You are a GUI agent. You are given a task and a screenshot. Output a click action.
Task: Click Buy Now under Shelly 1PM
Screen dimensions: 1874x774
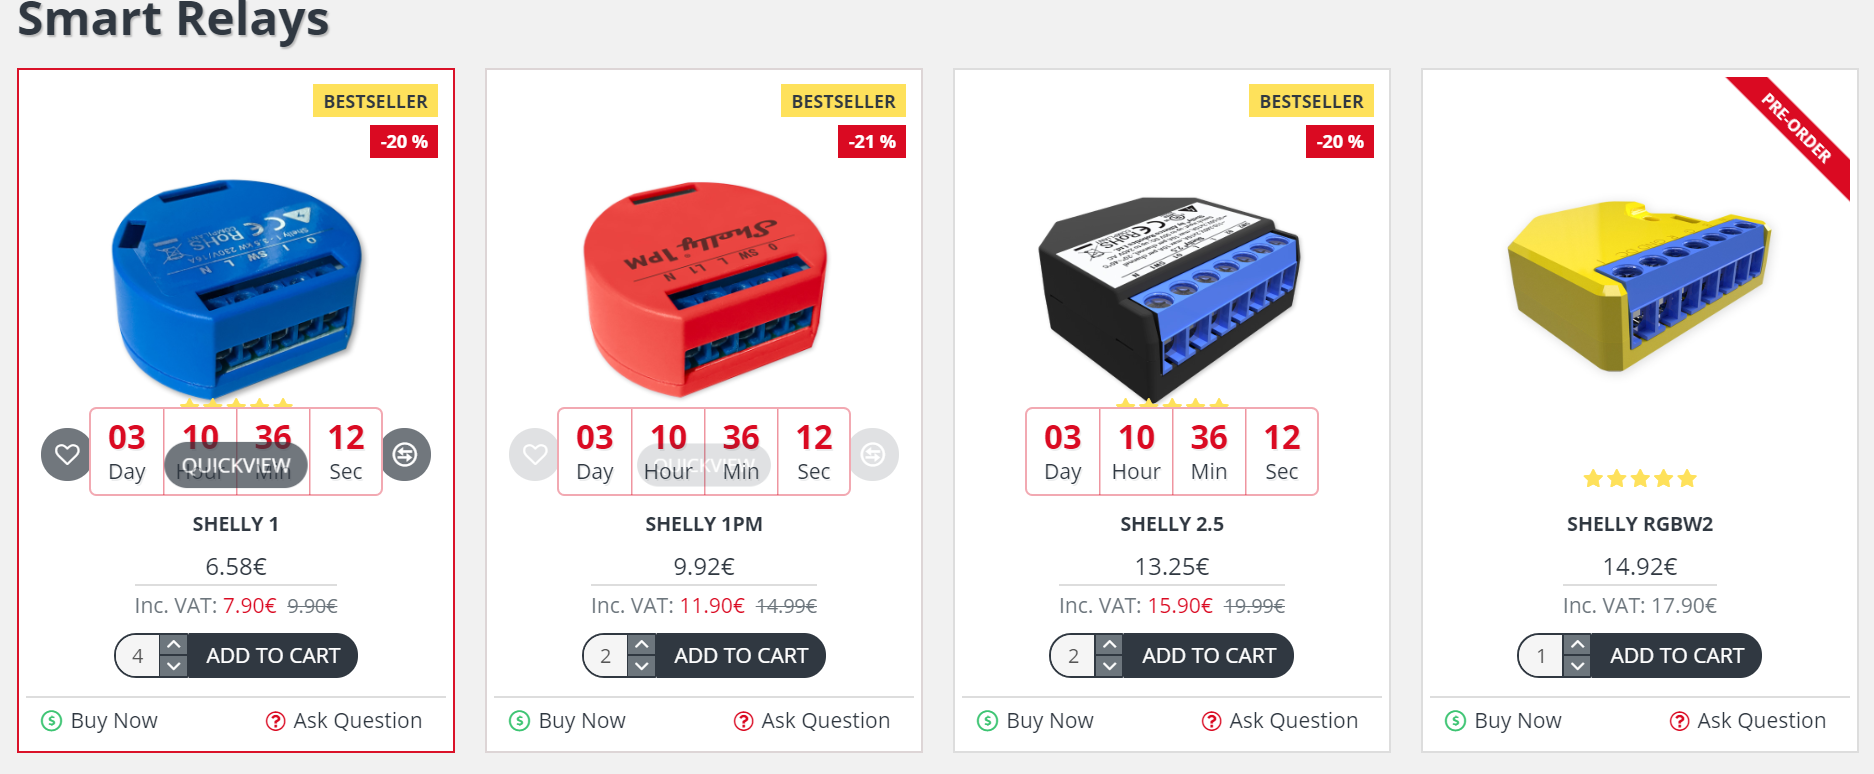tap(568, 721)
